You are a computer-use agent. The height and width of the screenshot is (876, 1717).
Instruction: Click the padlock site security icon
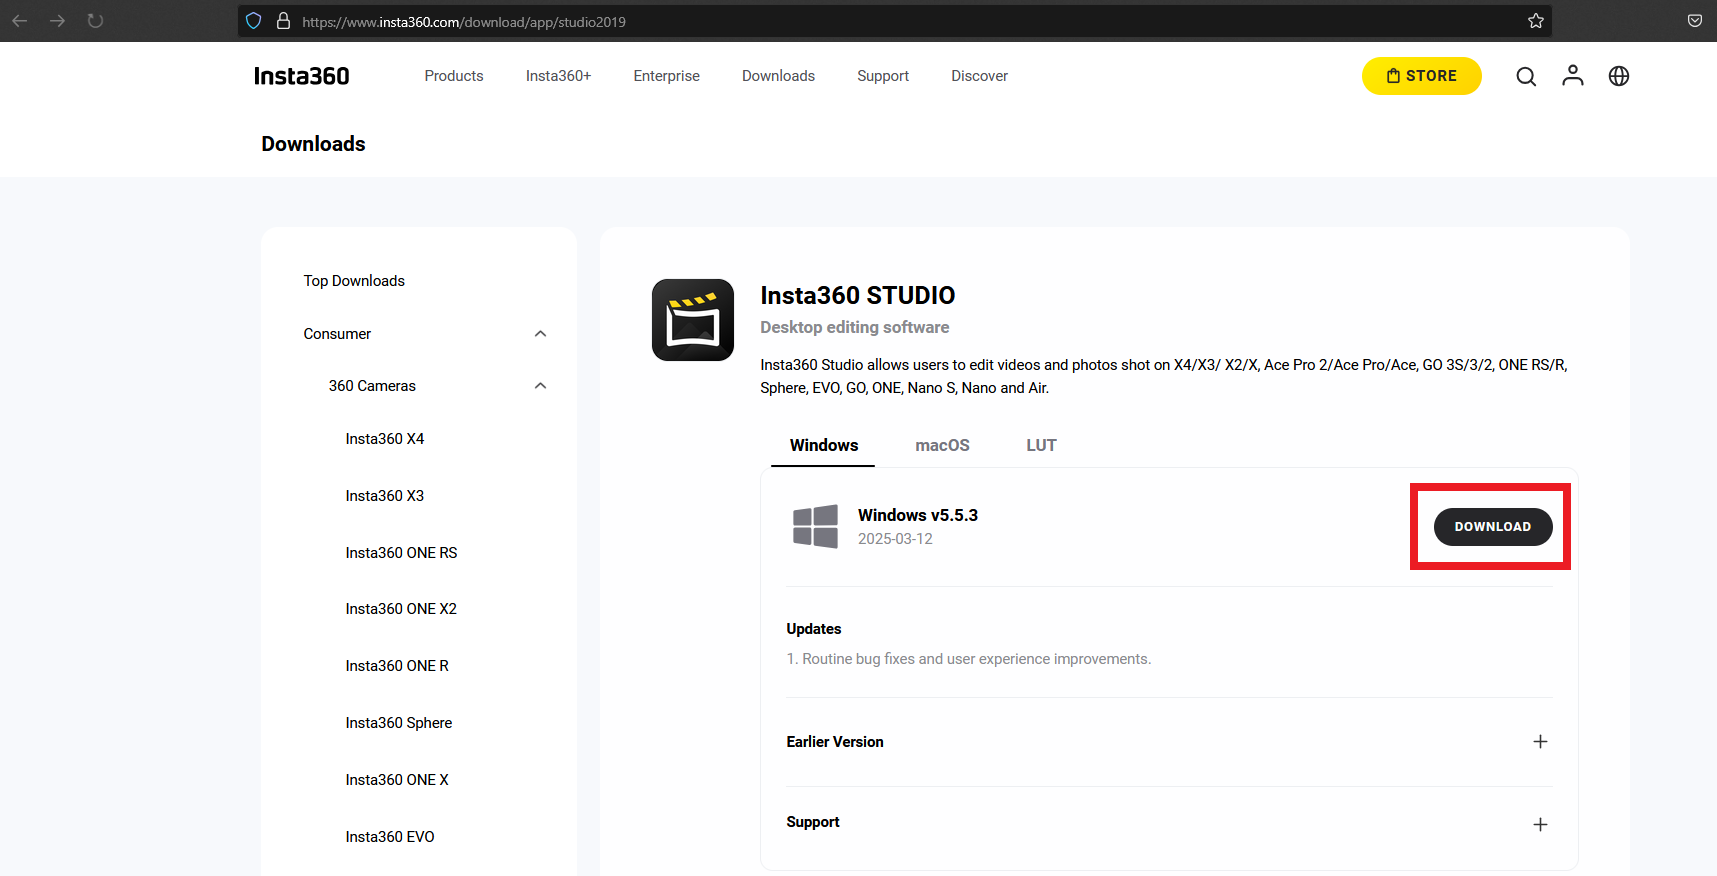283,21
